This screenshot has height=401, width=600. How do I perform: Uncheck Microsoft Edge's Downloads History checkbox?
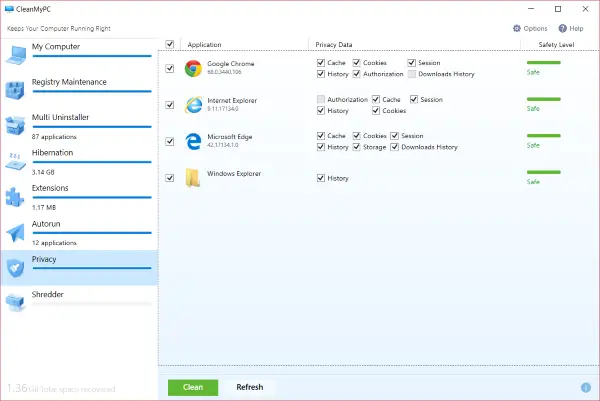pyautogui.click(x=395, y=147)
